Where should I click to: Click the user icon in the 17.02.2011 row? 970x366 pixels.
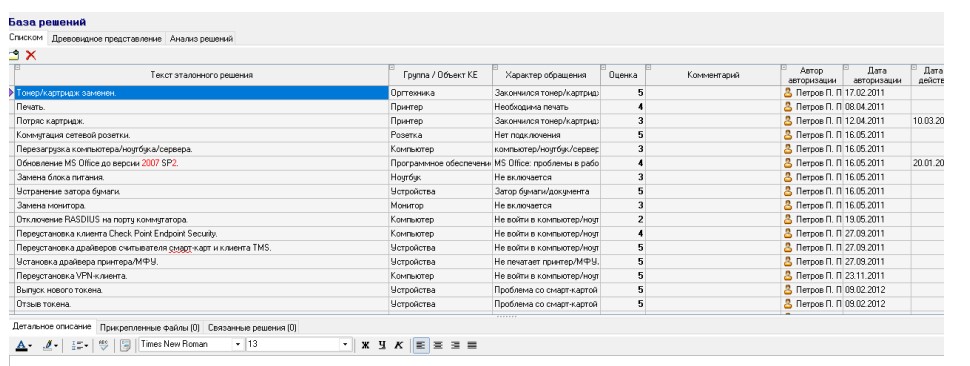788,92
